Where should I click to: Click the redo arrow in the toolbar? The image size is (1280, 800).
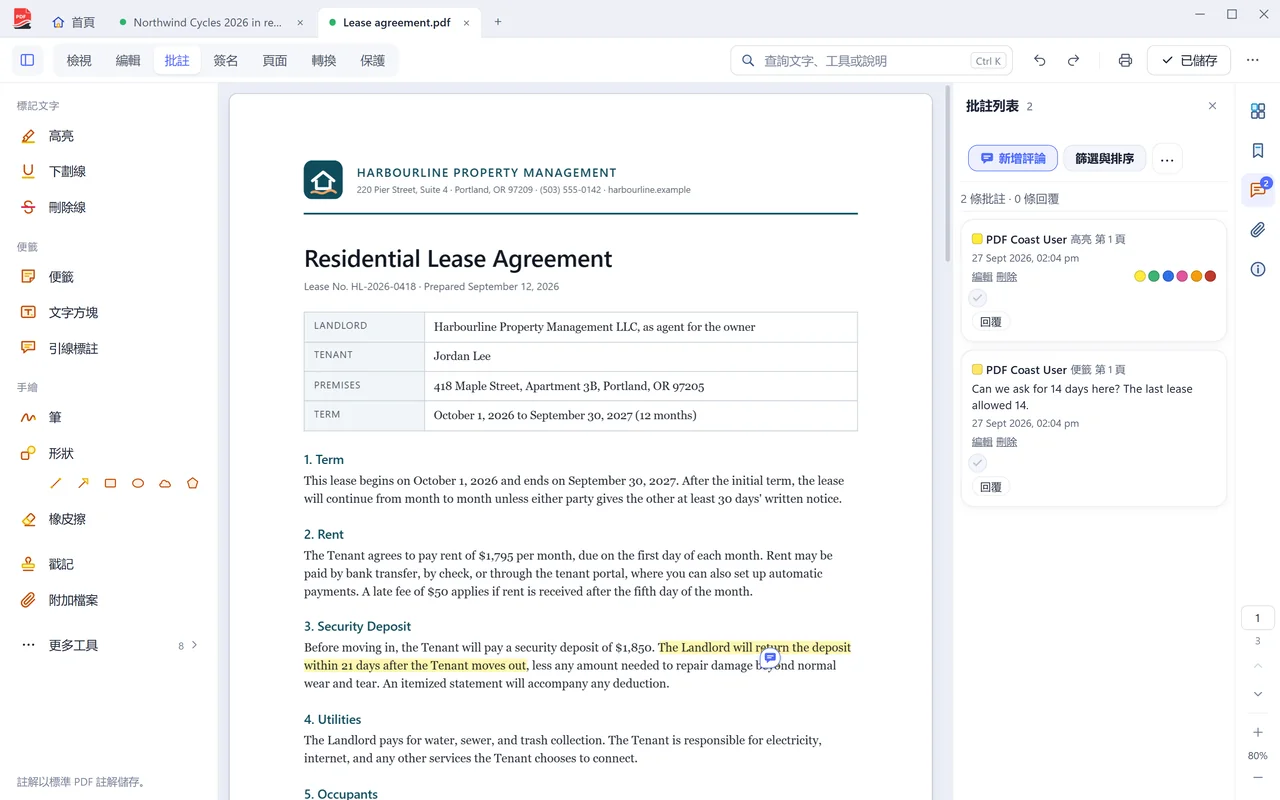1073,61
